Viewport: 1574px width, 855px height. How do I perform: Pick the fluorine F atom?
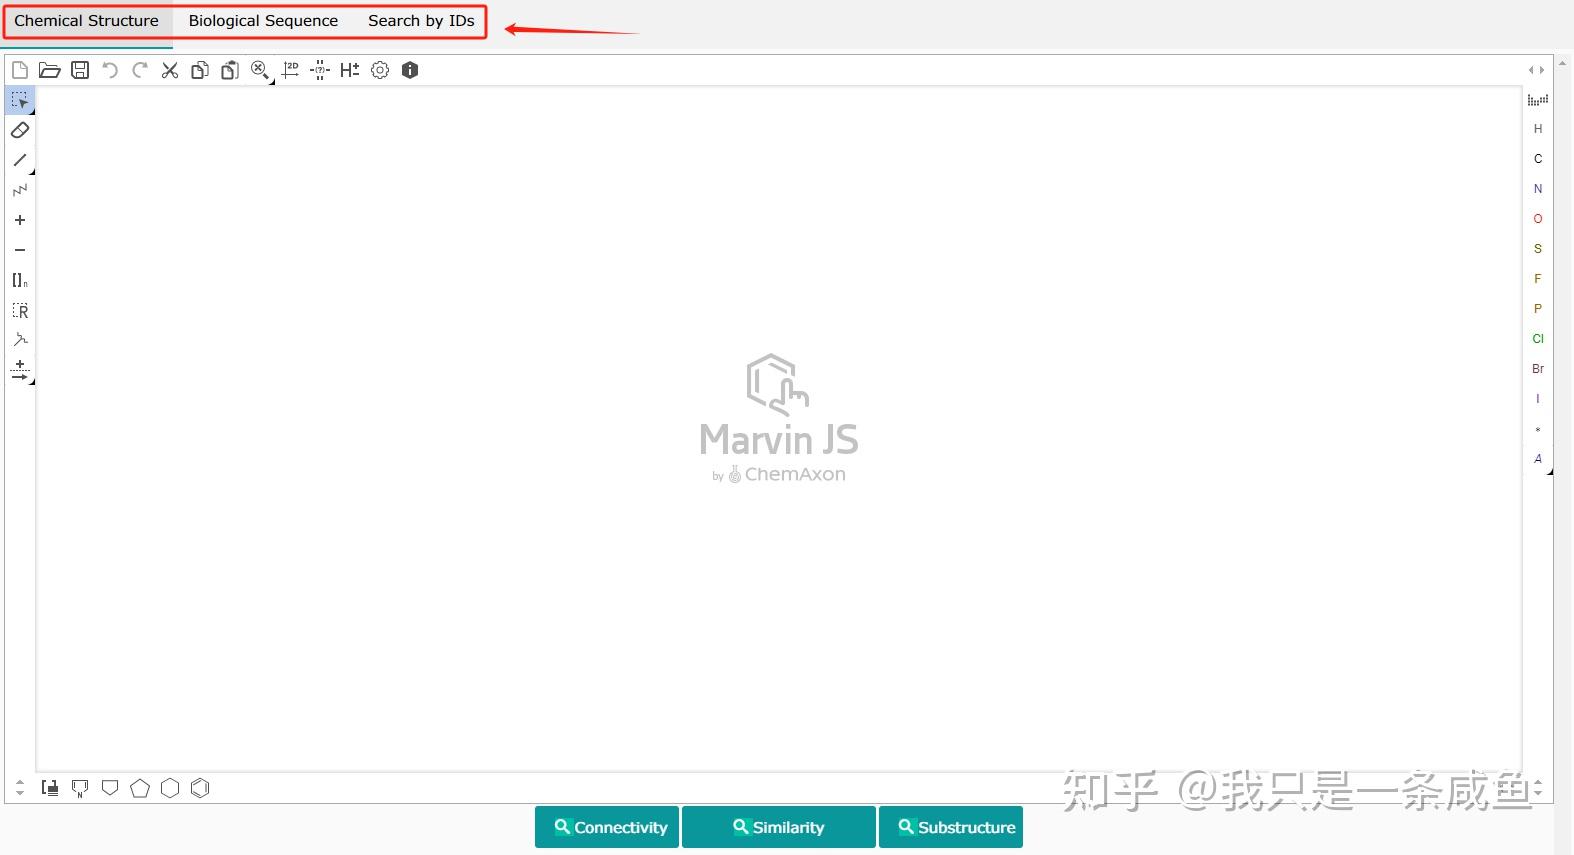1538,279
